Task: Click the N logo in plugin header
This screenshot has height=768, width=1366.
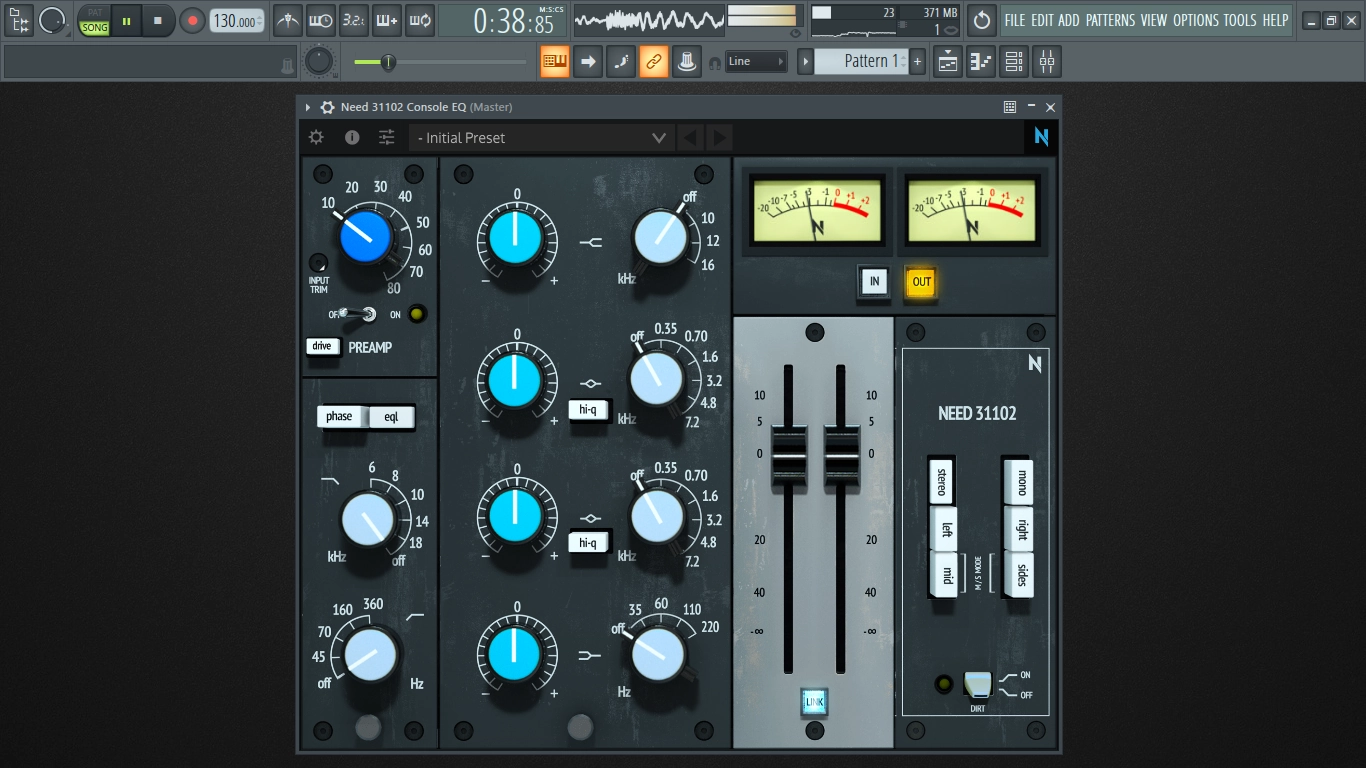Action: (1041, 137)
